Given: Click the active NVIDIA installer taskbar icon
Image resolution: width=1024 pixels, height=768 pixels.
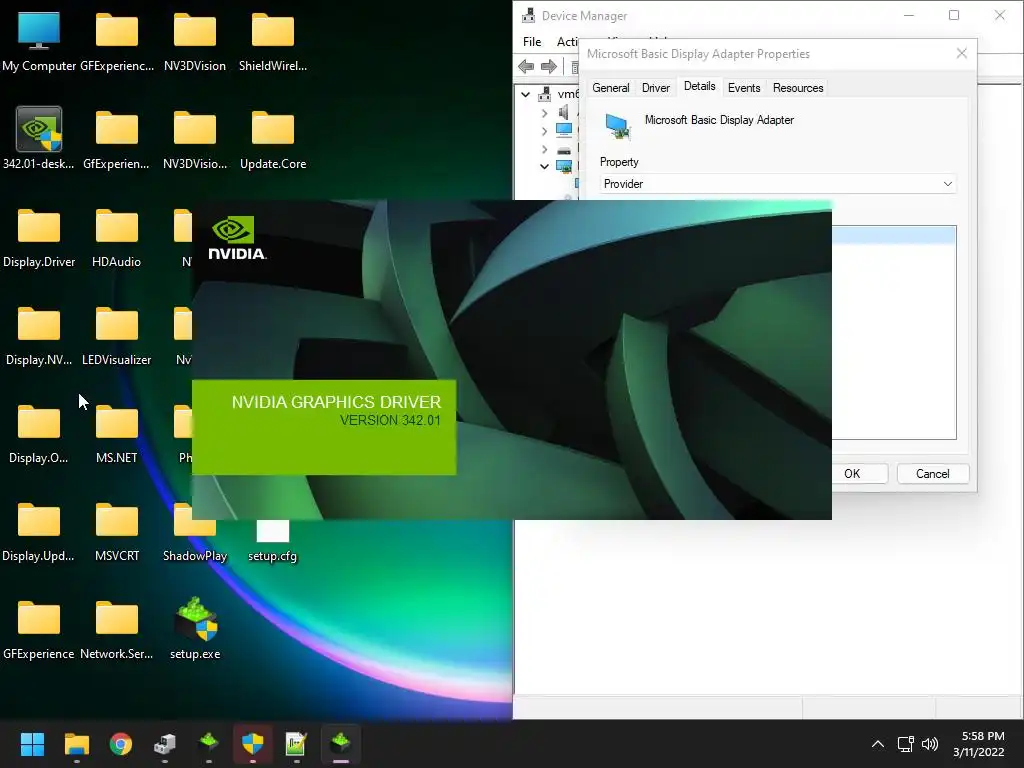Looking at the screenshot, I should point(340,744).
